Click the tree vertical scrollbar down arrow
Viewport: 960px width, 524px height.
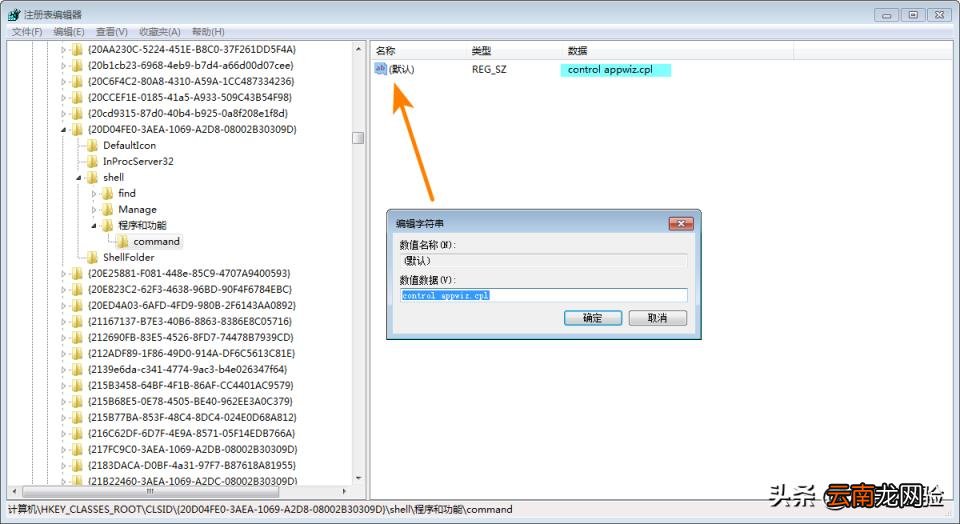(359, 478)
